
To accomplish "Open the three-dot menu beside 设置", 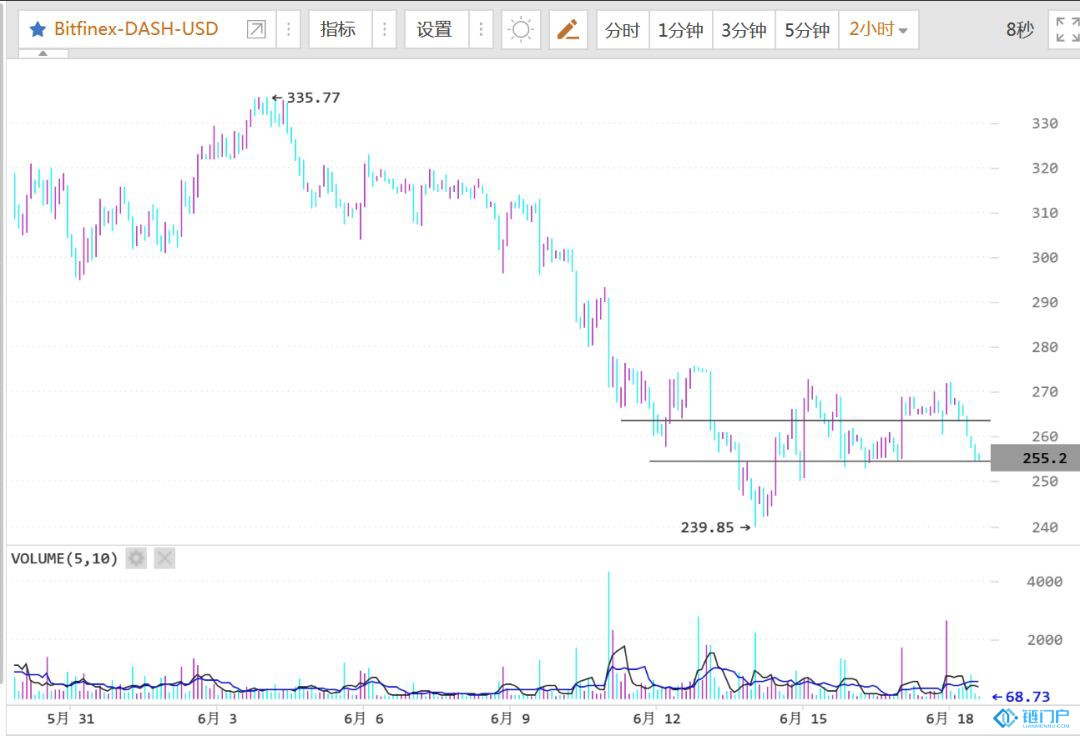I will point(480,29).
